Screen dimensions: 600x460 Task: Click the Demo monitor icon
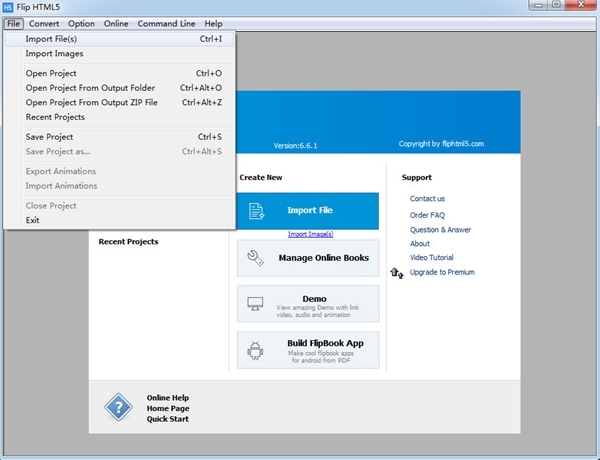(x=256, y=303)
